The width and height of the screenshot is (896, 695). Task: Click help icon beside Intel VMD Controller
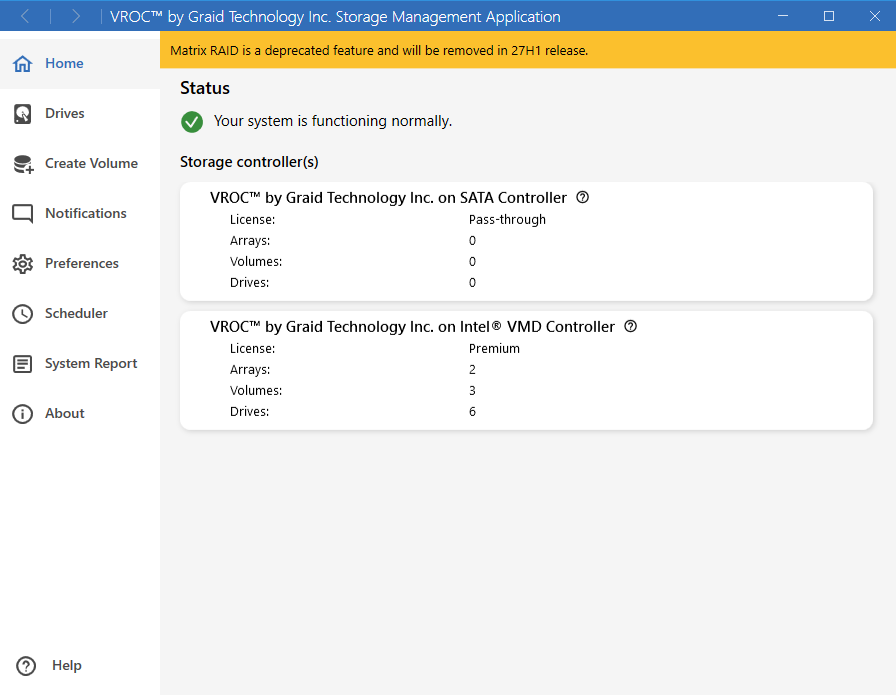(630, 326)
